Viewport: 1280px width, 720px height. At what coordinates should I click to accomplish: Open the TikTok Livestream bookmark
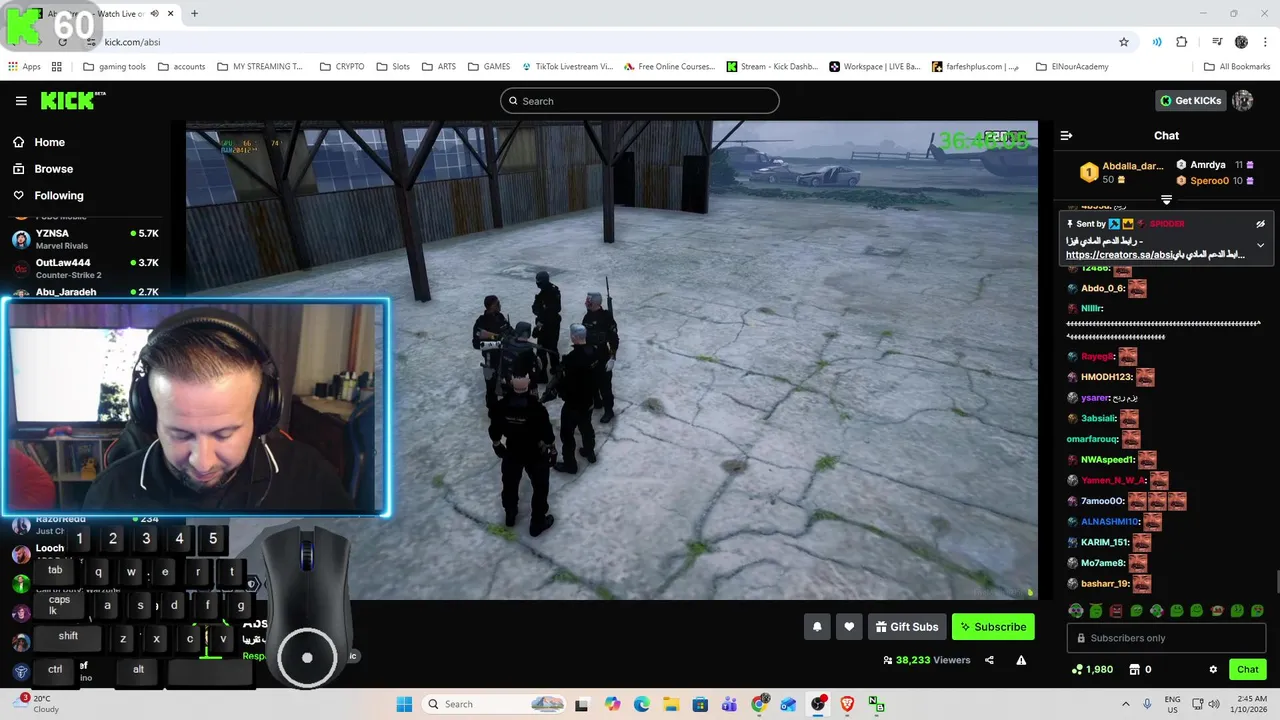pyautogui.click(x=567, y=67)
